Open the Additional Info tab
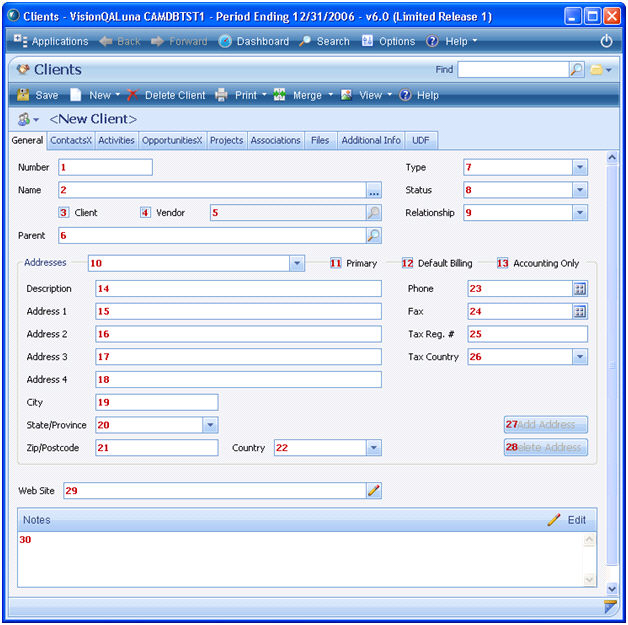628x625 pixels. 370,140
